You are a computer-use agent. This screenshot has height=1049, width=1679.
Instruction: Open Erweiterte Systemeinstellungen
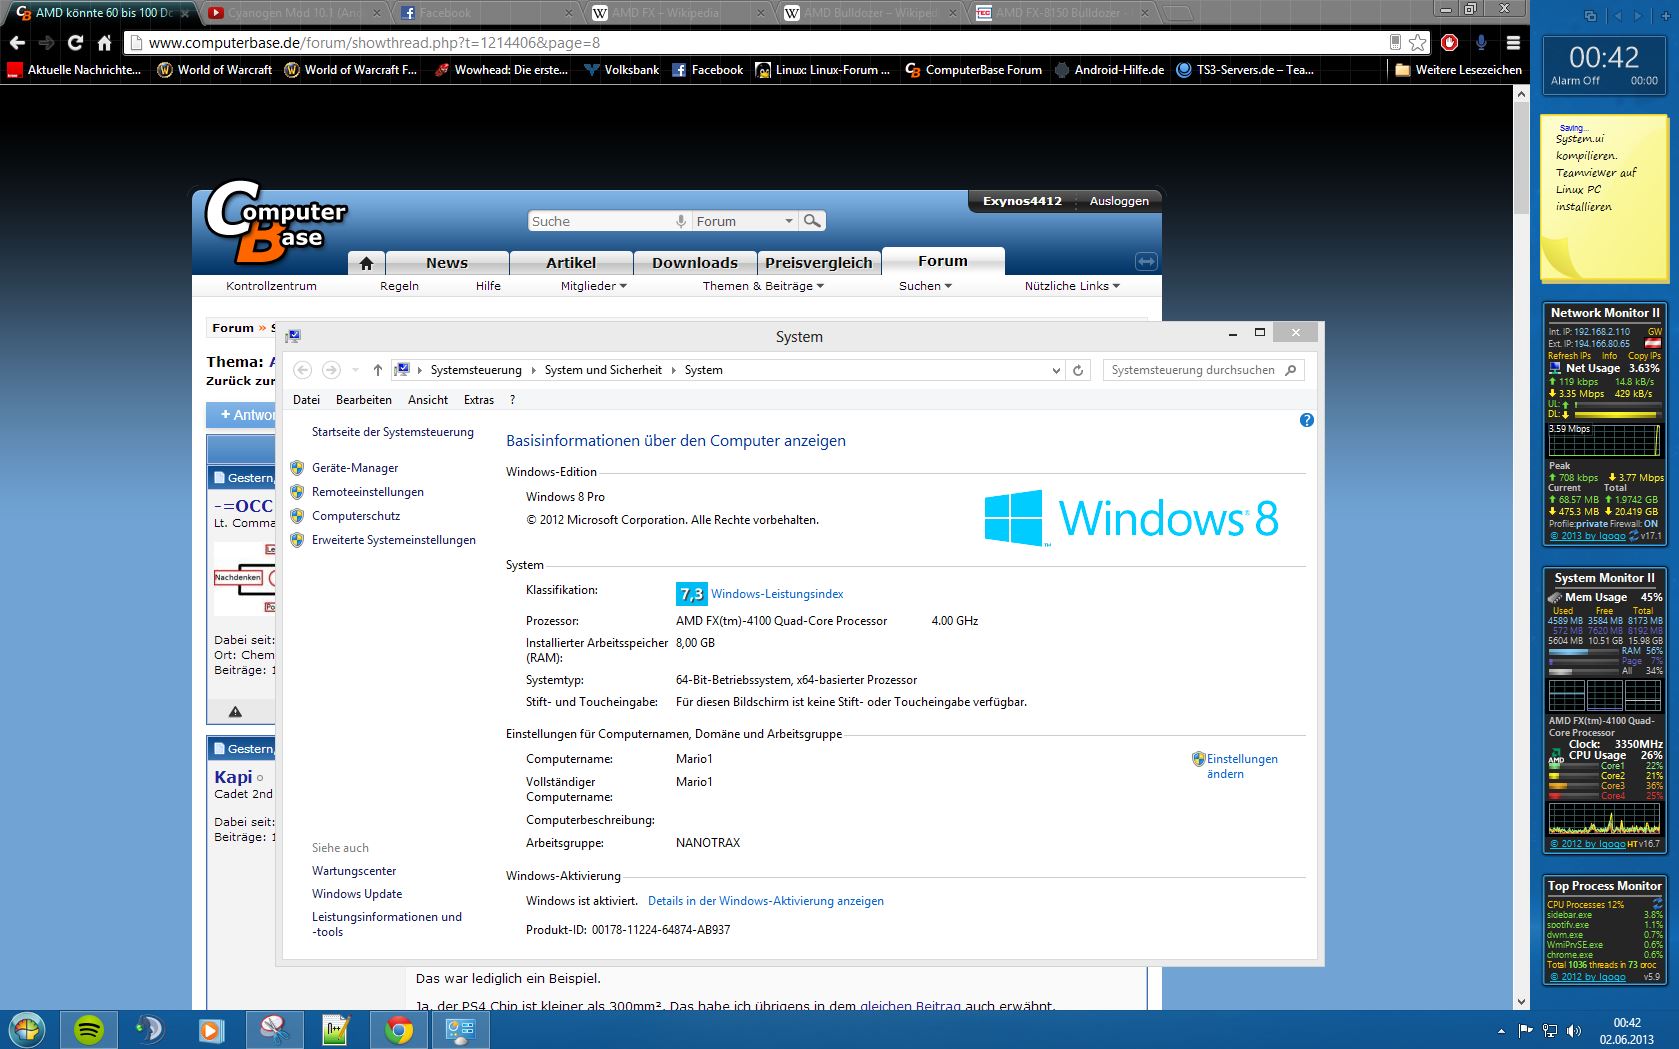click(394, 540)
